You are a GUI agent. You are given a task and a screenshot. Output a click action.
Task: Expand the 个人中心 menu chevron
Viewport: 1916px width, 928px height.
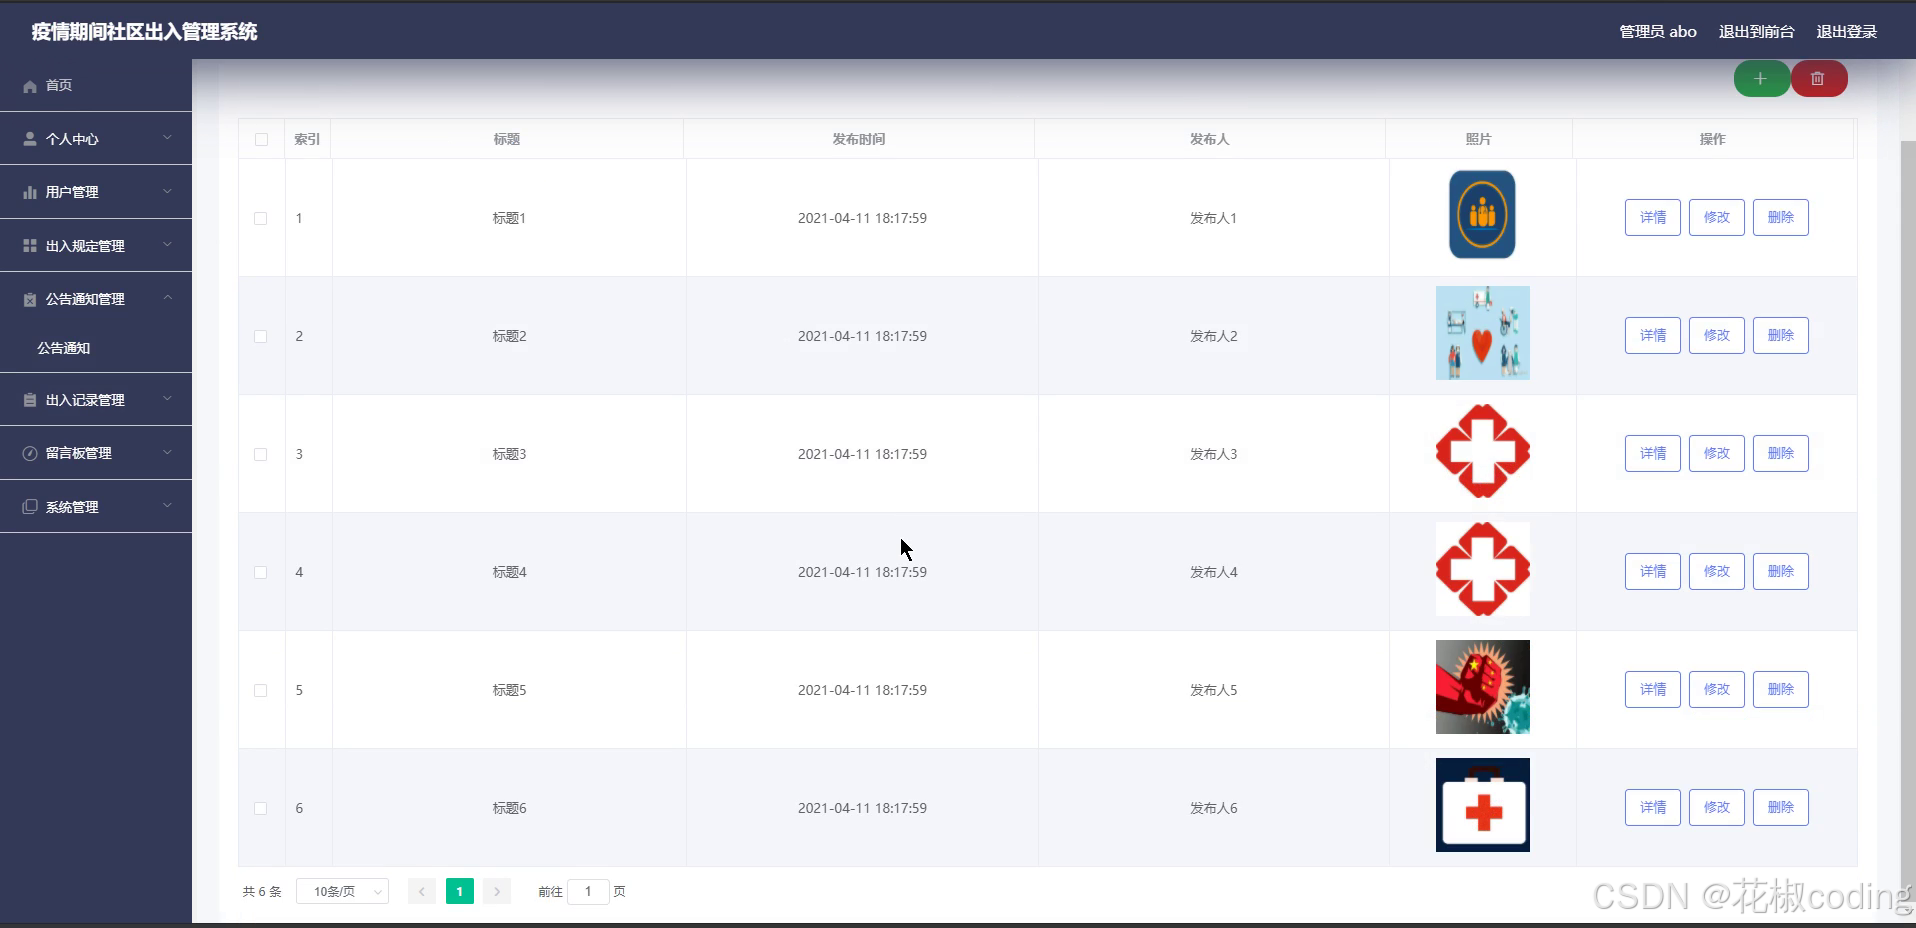(x=167, y=138)
